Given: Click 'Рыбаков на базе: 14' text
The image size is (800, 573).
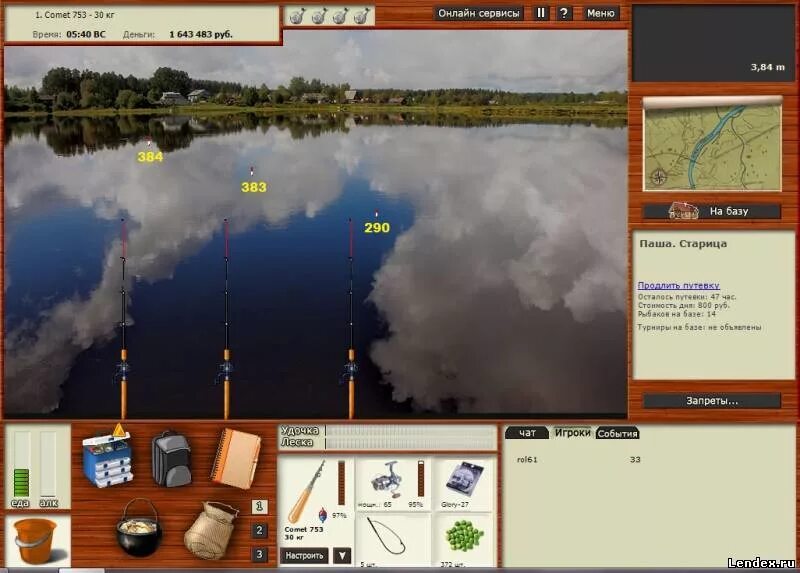Looking at the screenshot, I should click(677, 314).
